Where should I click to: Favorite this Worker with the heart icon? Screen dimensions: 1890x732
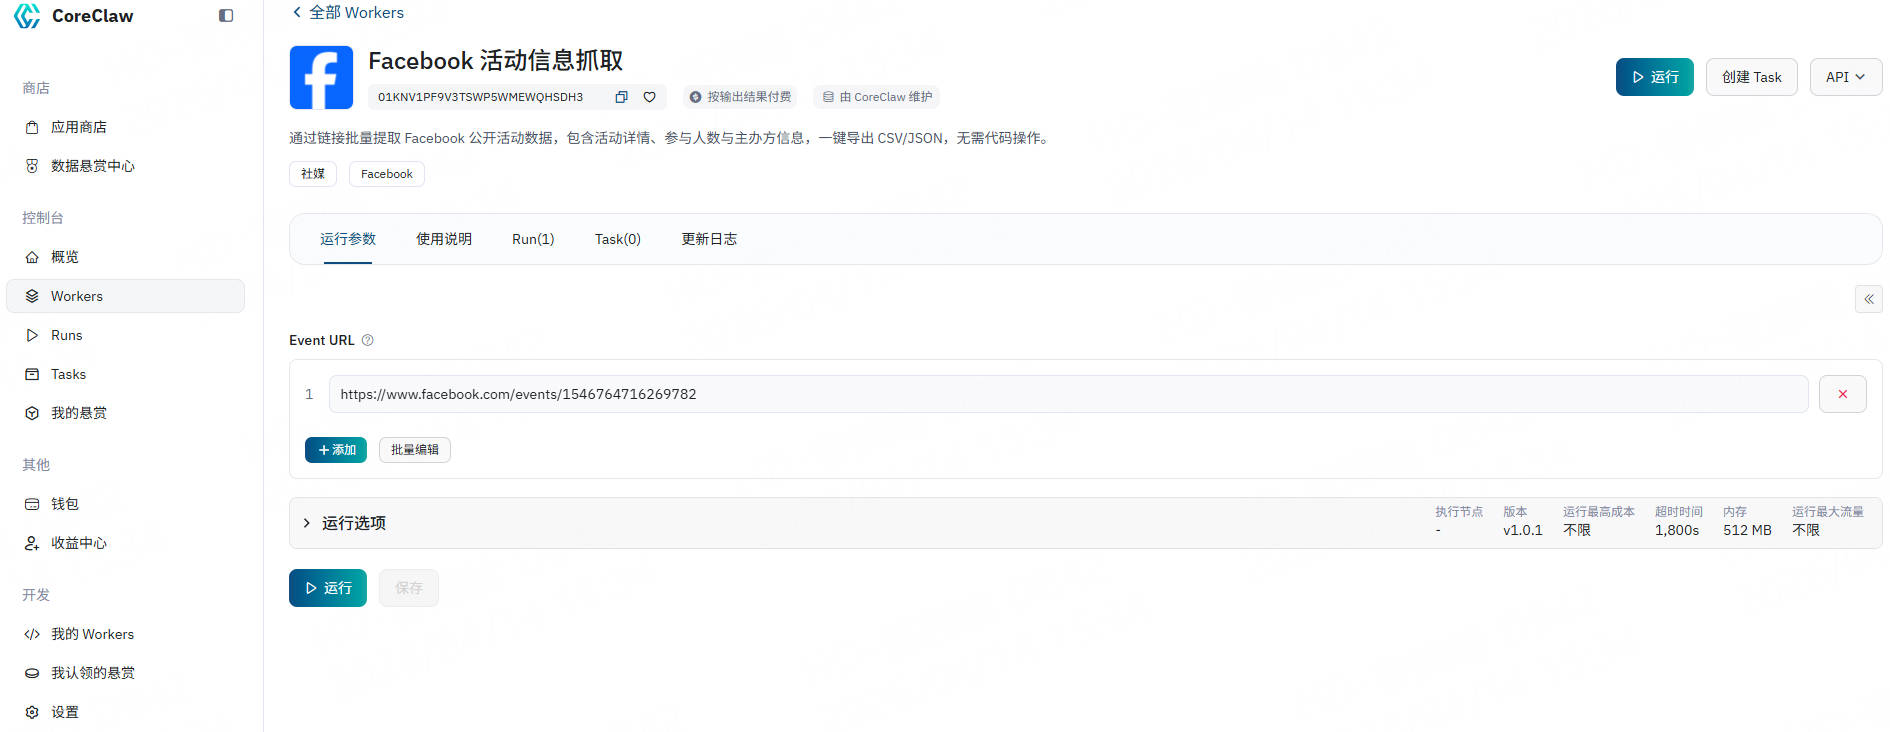tap(649, 97)
